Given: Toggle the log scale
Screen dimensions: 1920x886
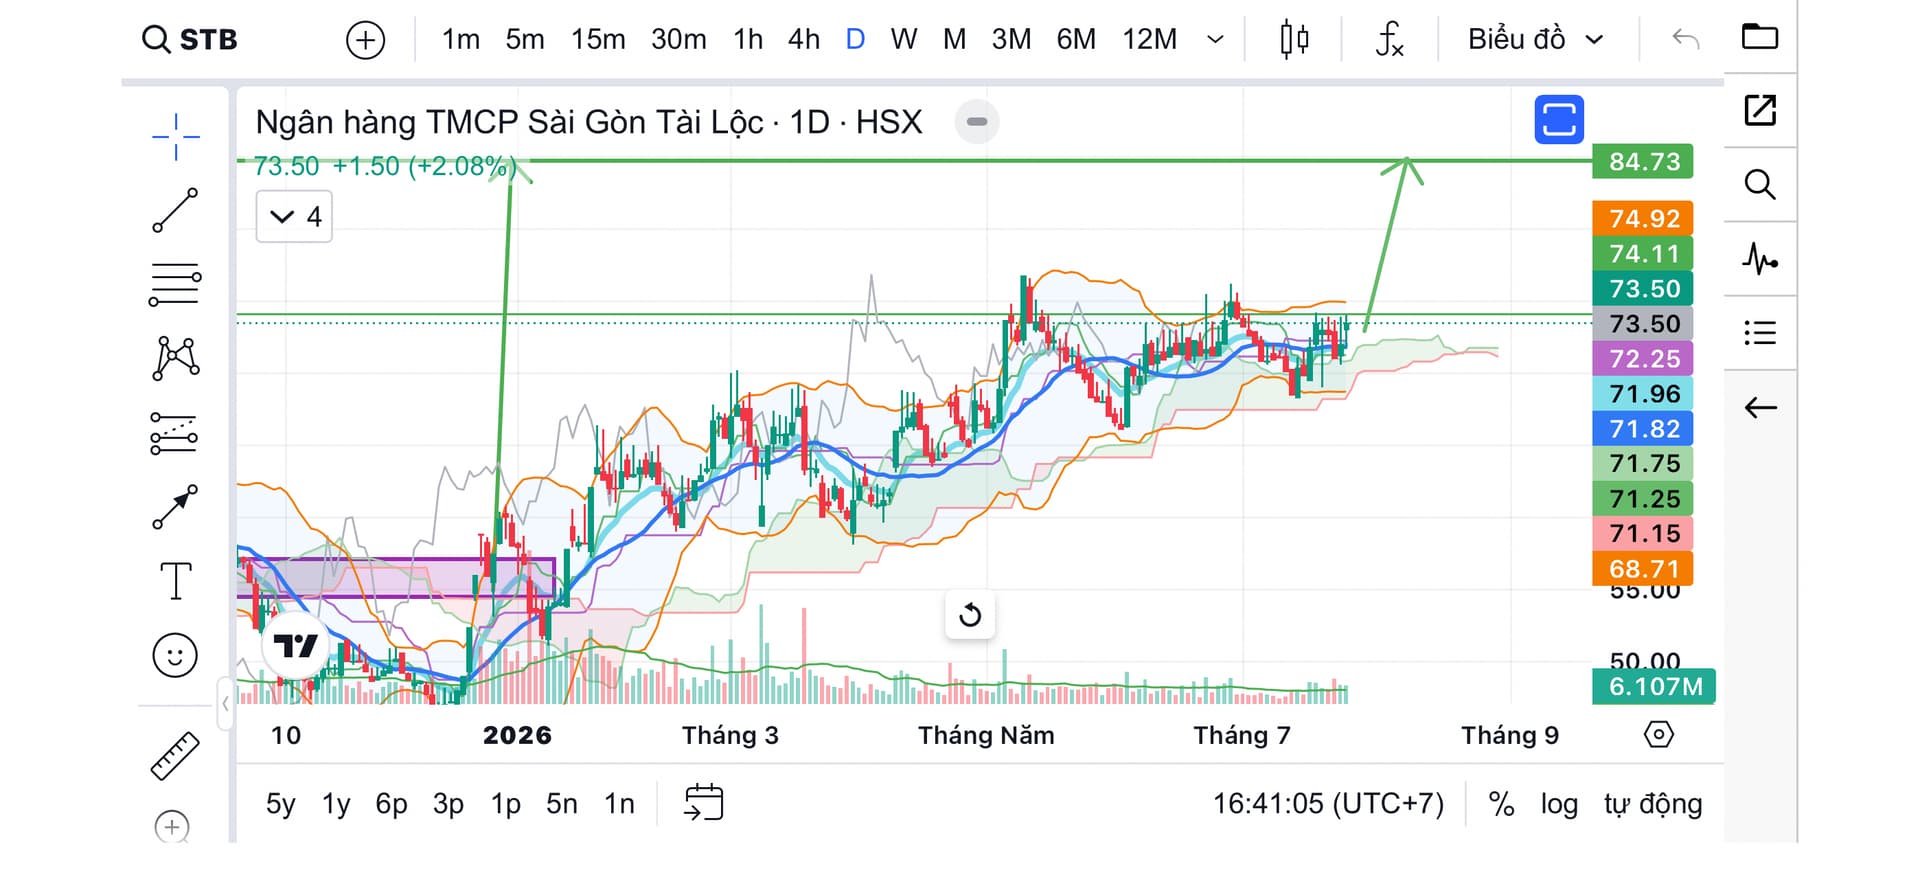Looking at the screenshot, I should pos(1559,804).
